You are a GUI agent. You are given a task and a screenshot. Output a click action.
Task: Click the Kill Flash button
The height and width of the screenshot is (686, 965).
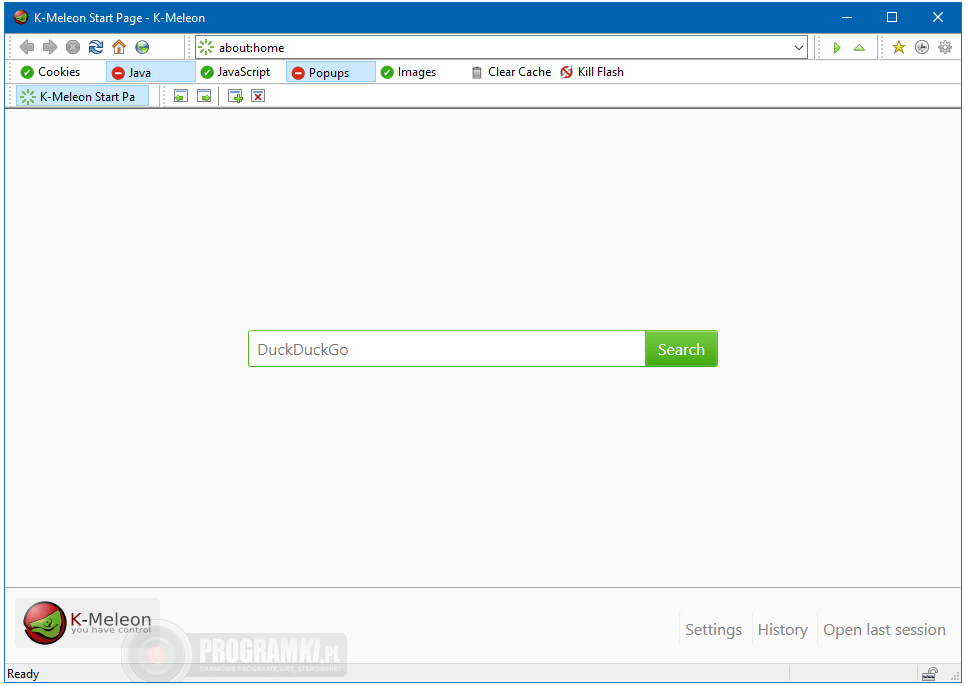click(592, 72)
